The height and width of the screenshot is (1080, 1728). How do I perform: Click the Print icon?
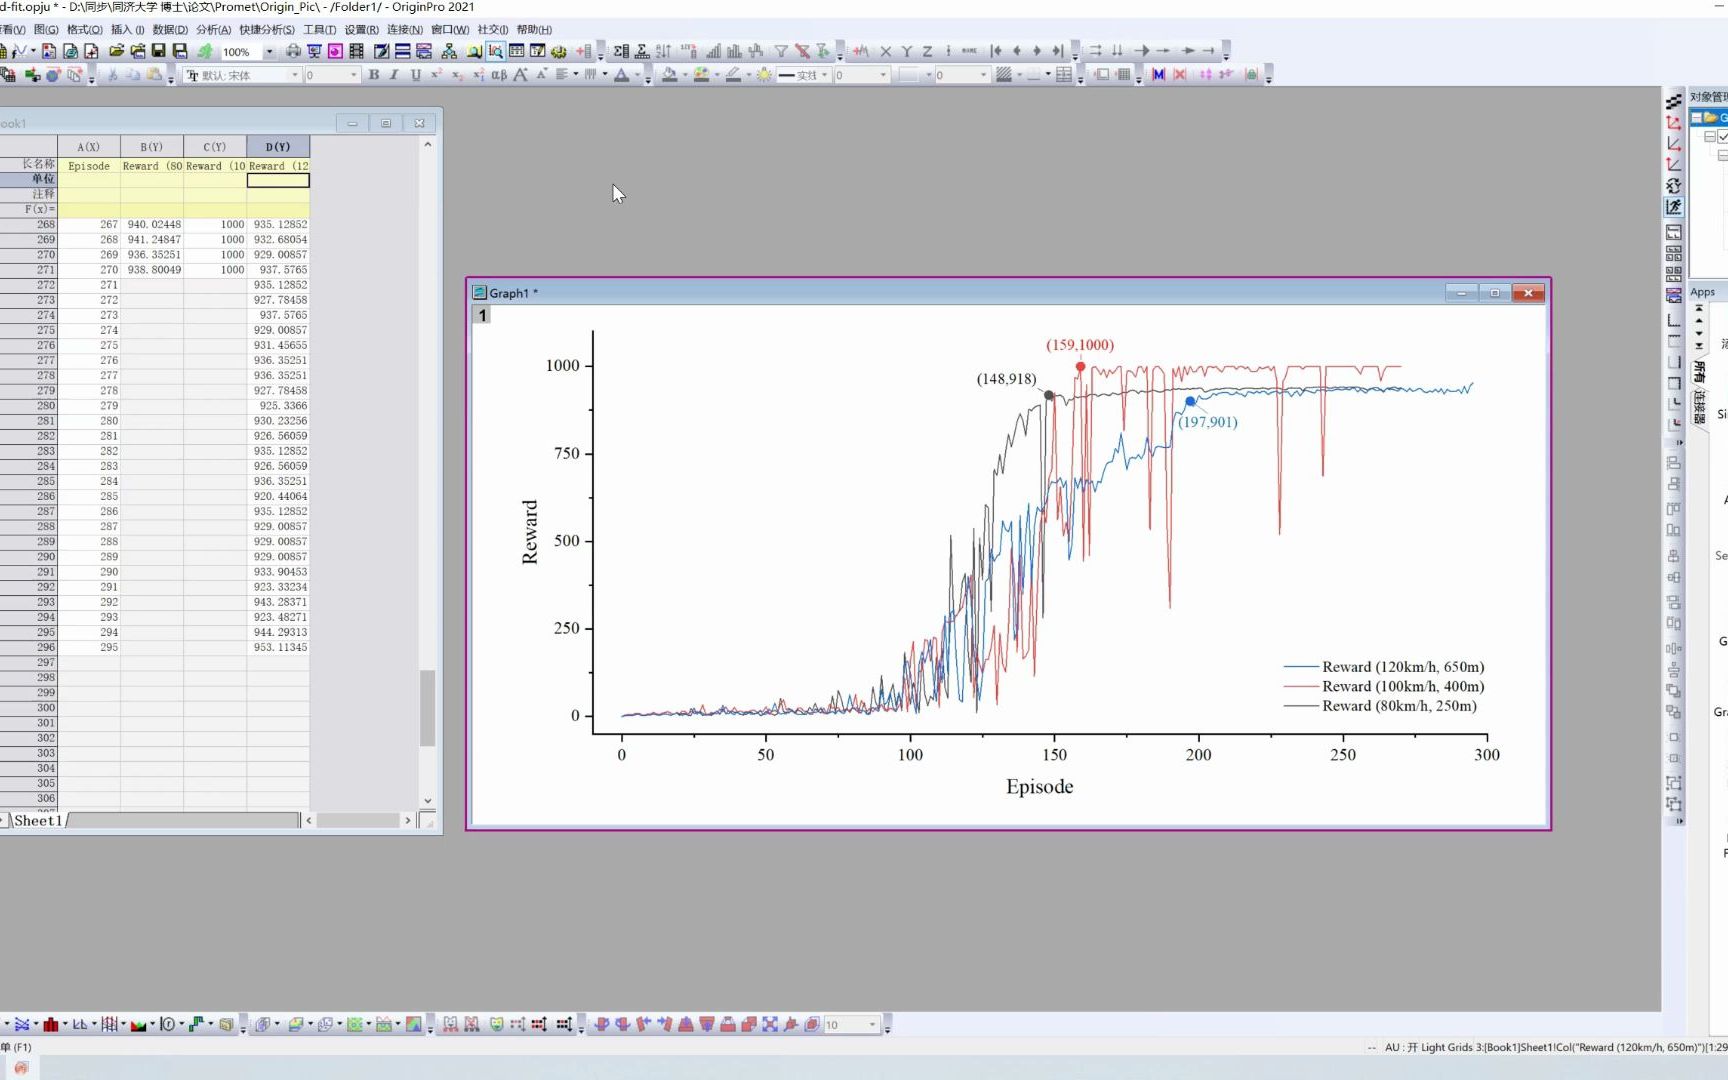[293, 51]
